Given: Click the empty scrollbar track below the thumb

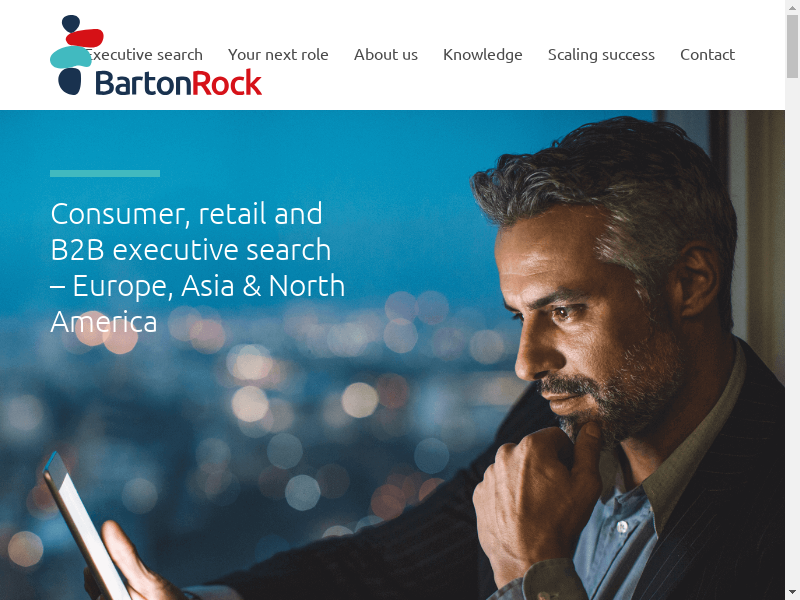Looking at the screenshot, I should point(792,332).
